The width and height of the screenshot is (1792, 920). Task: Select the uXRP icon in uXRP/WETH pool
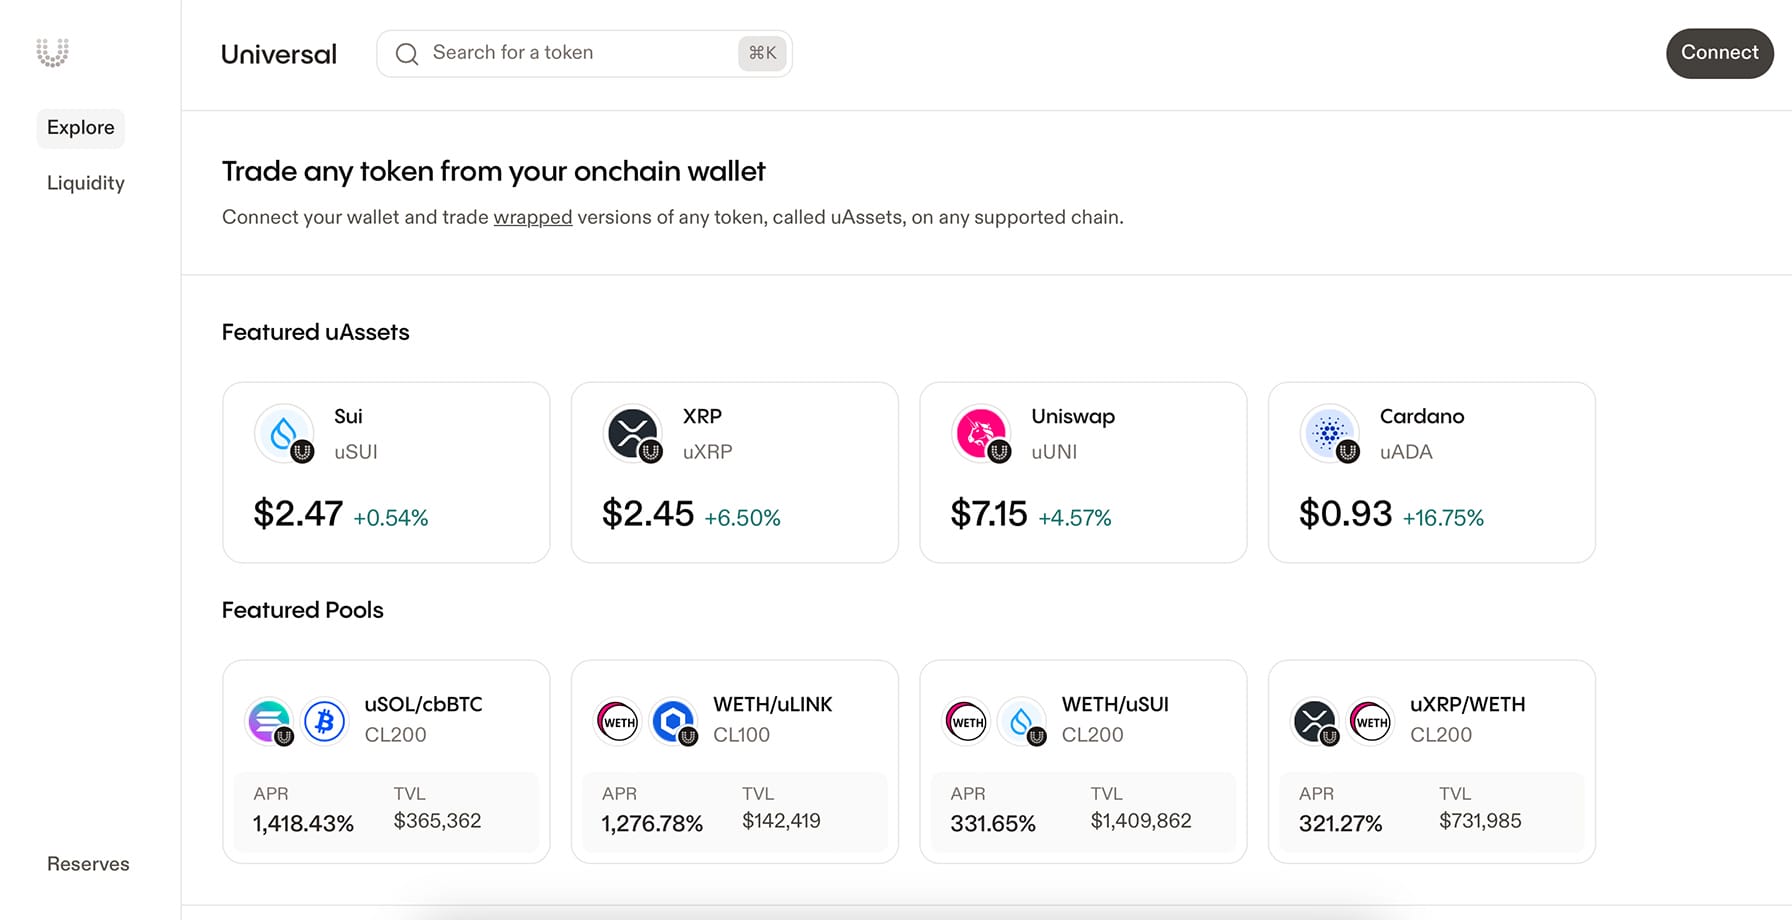1315,720
